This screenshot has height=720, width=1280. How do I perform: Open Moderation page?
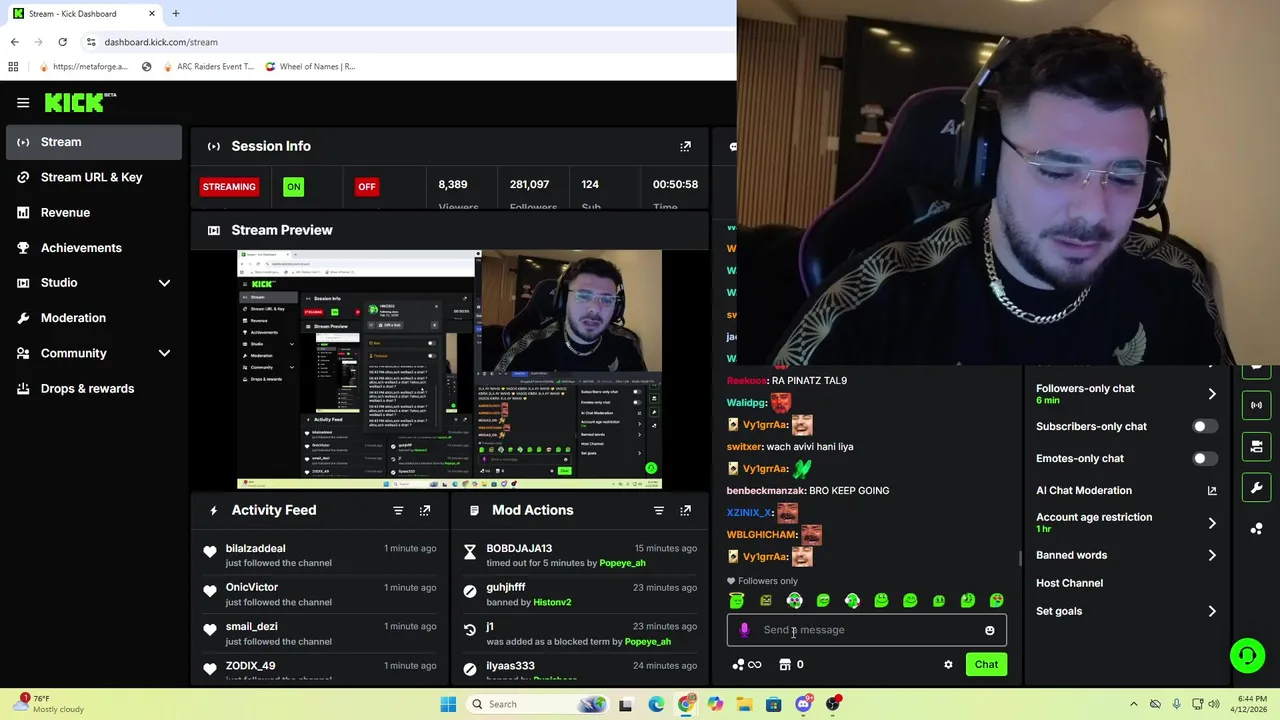tap(94, 318)
